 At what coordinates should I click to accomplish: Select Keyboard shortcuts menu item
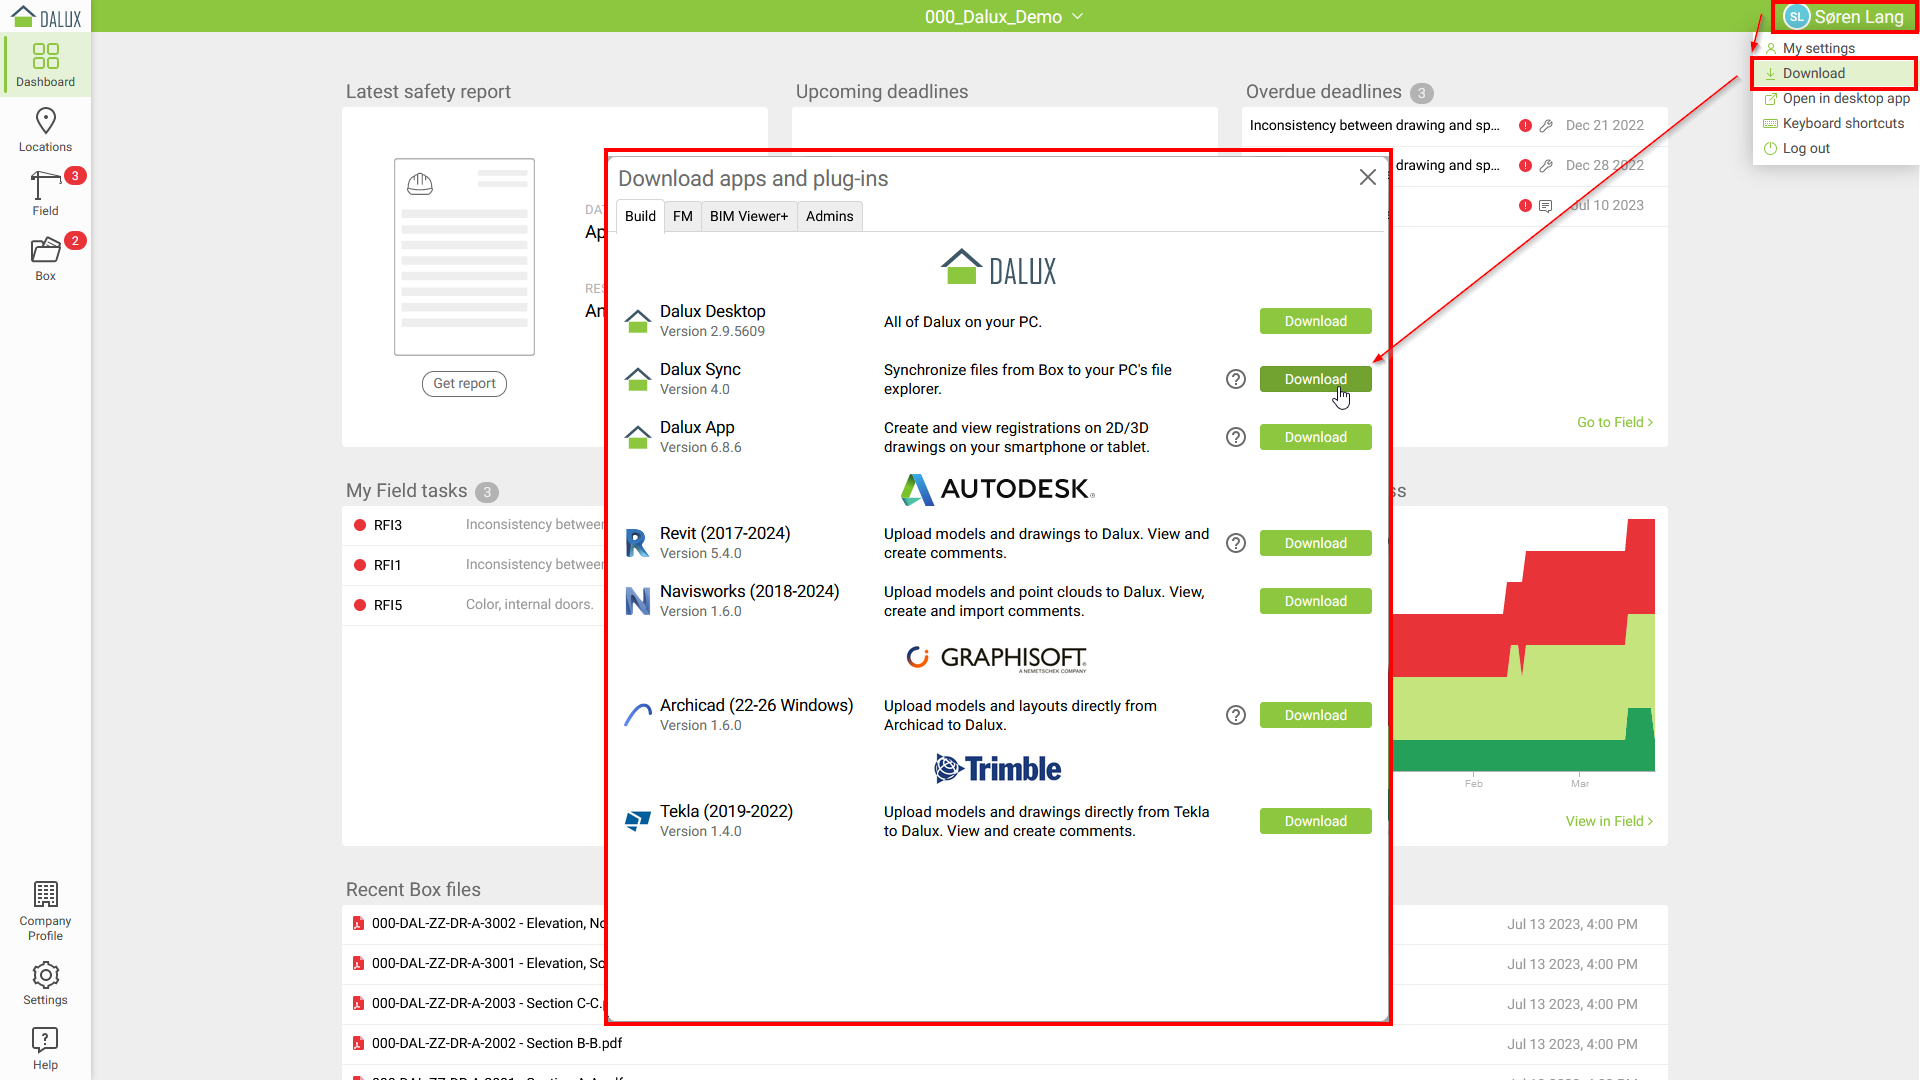[1842, 123]
